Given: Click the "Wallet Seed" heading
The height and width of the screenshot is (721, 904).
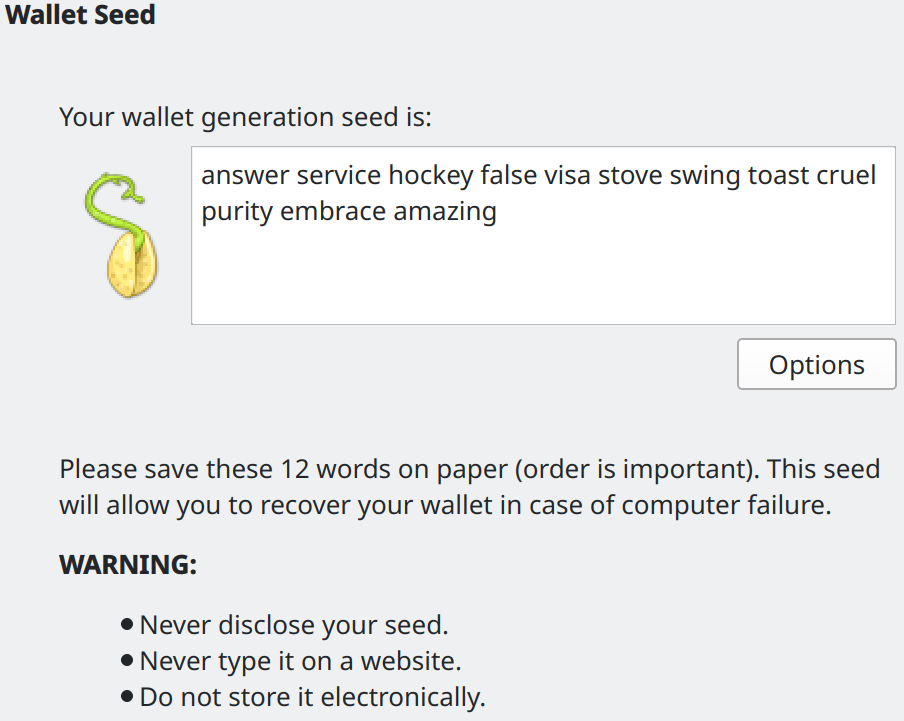Looking at the screenshot, I should (80, 16).
